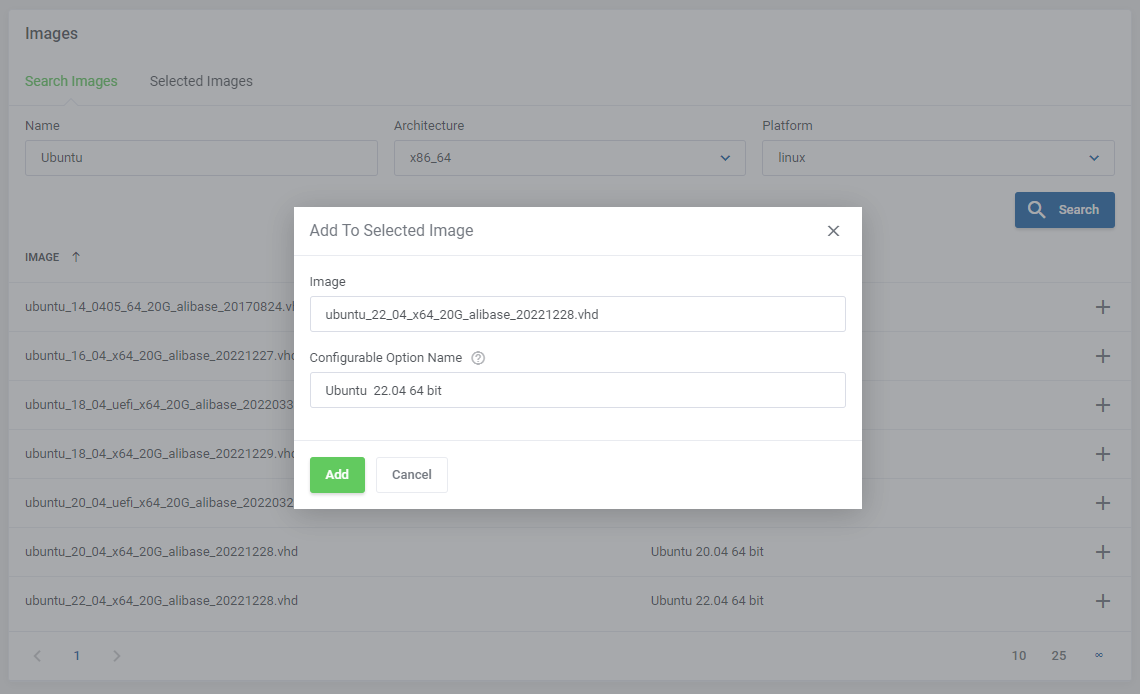
Task: Click the green Add button
Action: (x=337, y=475)
